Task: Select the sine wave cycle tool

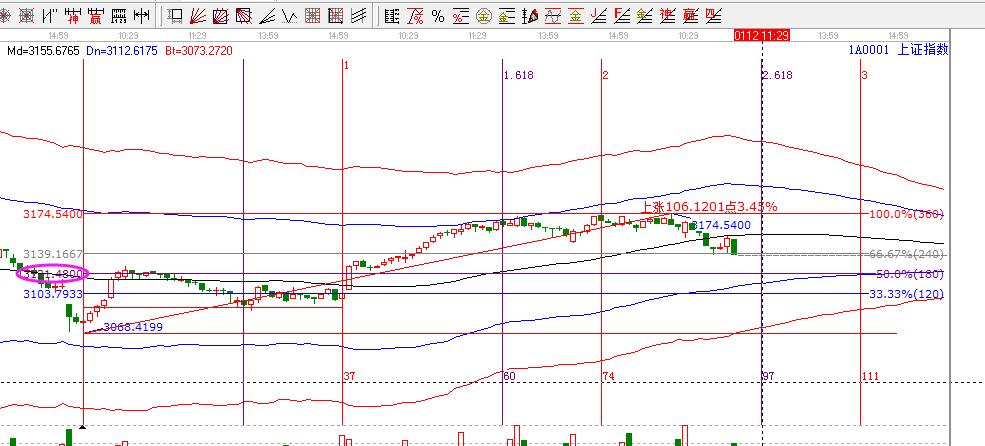Action: pyautogui.click(x=553, y=16)
